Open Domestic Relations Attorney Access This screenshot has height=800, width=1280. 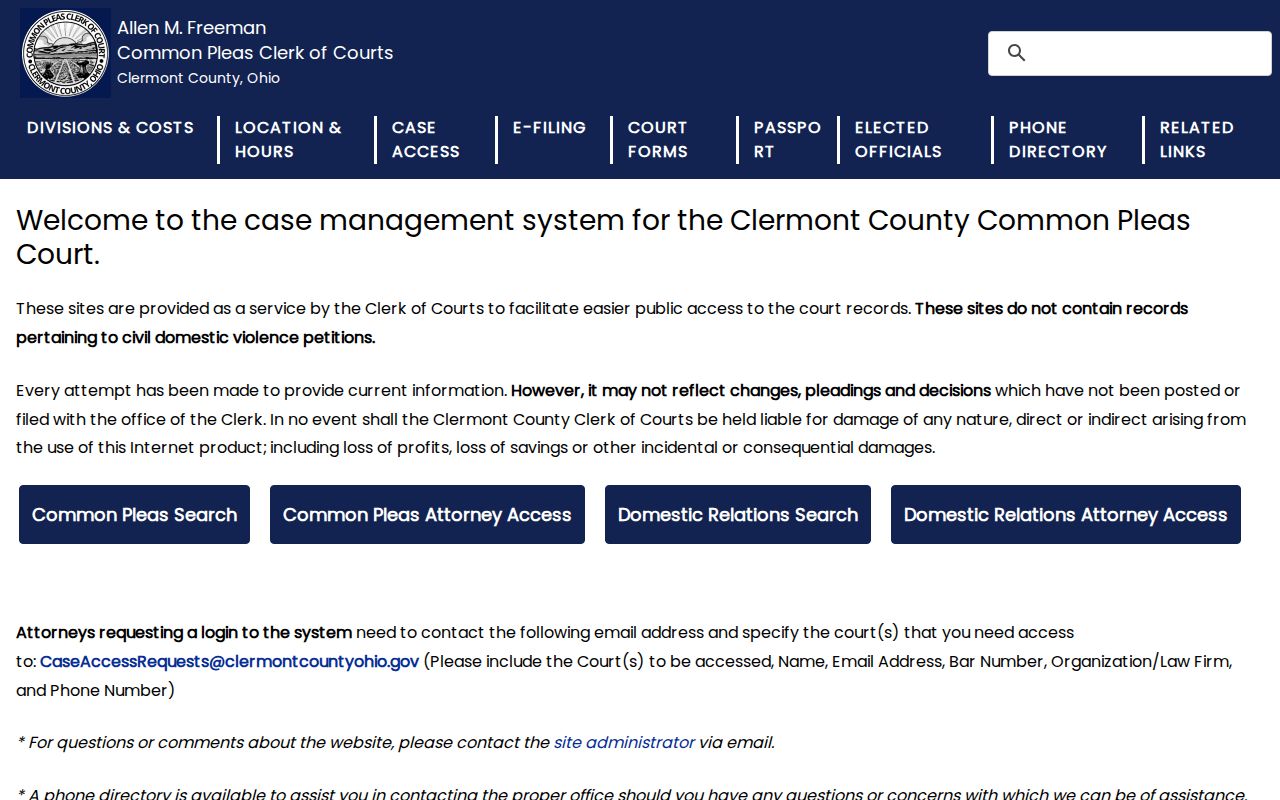[x=1066, y=515]
